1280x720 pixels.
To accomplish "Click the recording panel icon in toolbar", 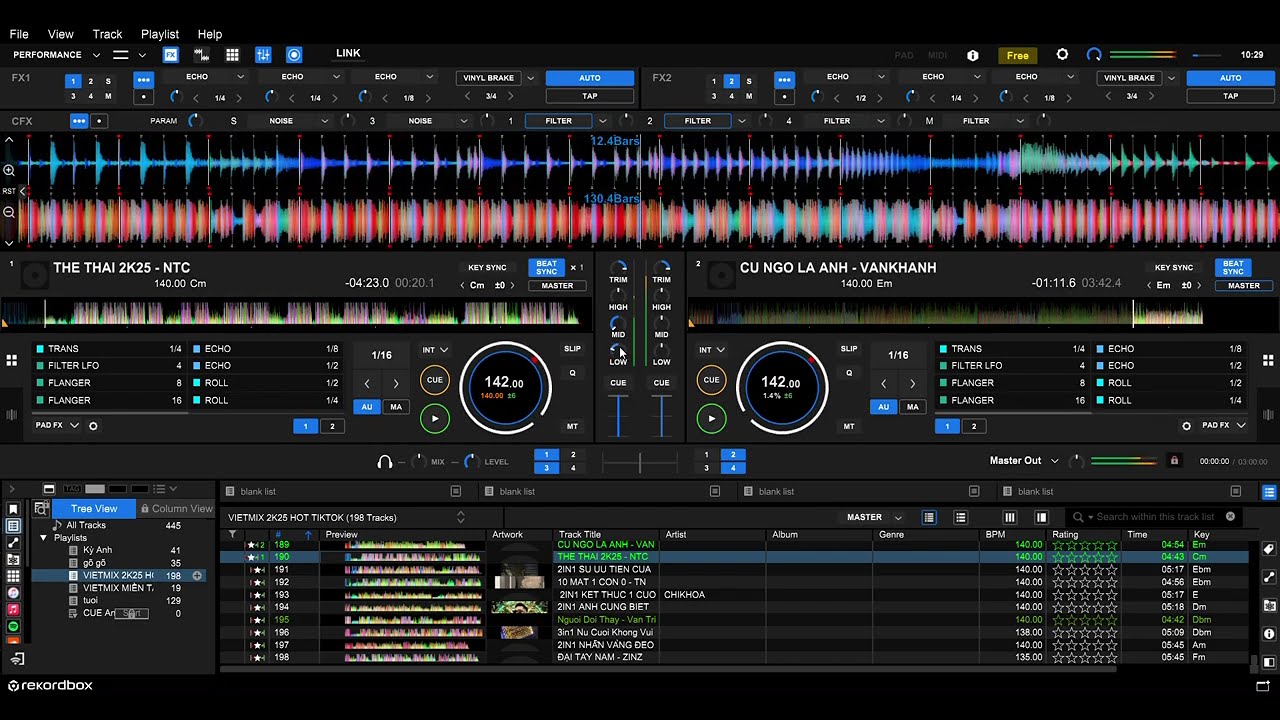I will coord(294,55).
